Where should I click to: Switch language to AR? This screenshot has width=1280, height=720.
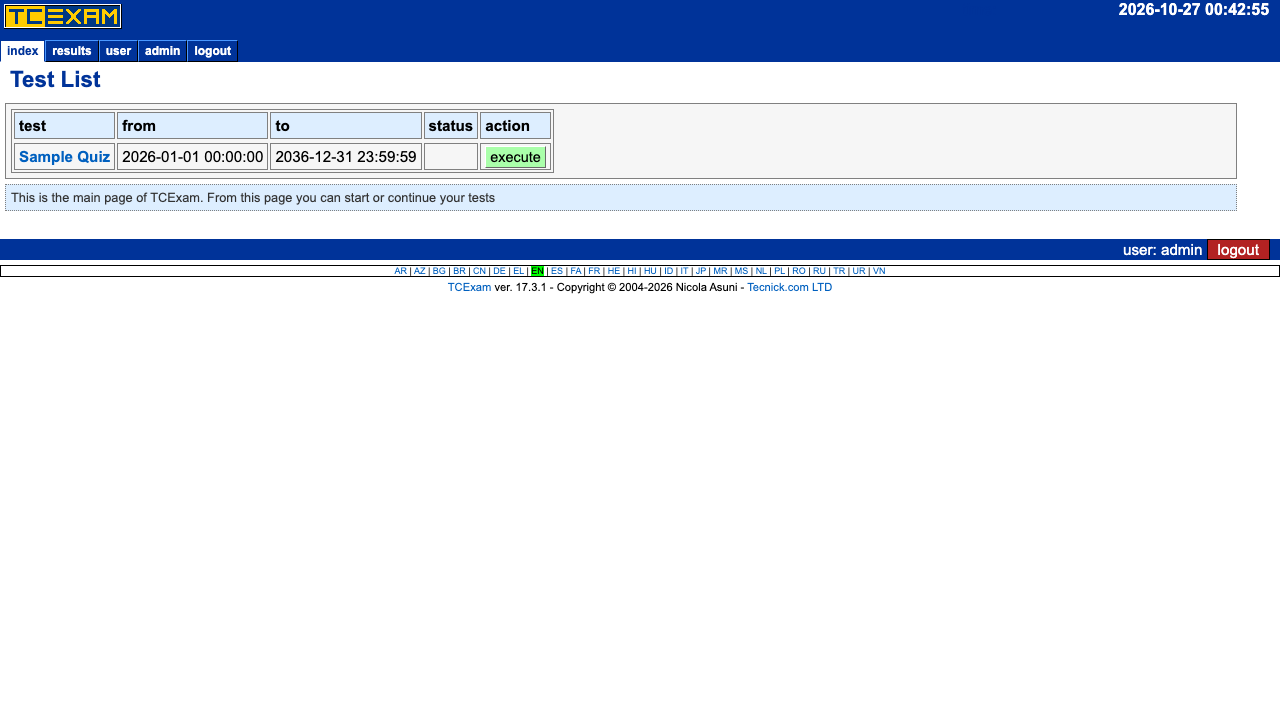pos(400,271)
